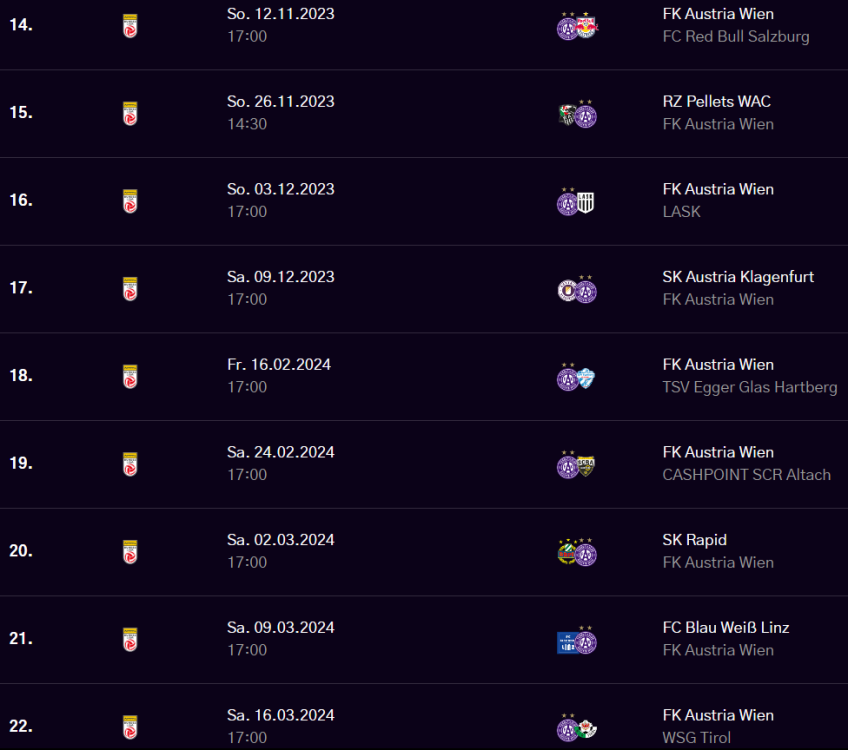This screenshot has height=750, width=848.
Task: Open the FC Red Bull Salzburg team link
Action: pos(736,37)
